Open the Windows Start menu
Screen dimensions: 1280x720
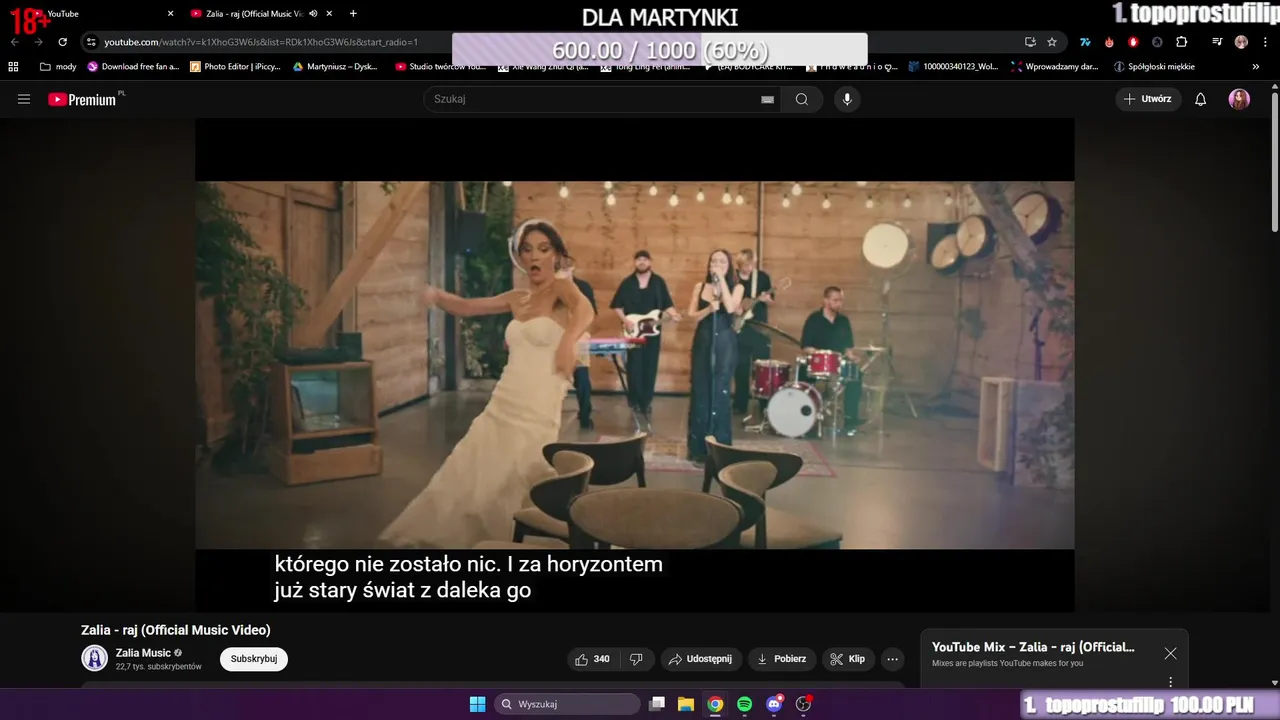[477, 704]
